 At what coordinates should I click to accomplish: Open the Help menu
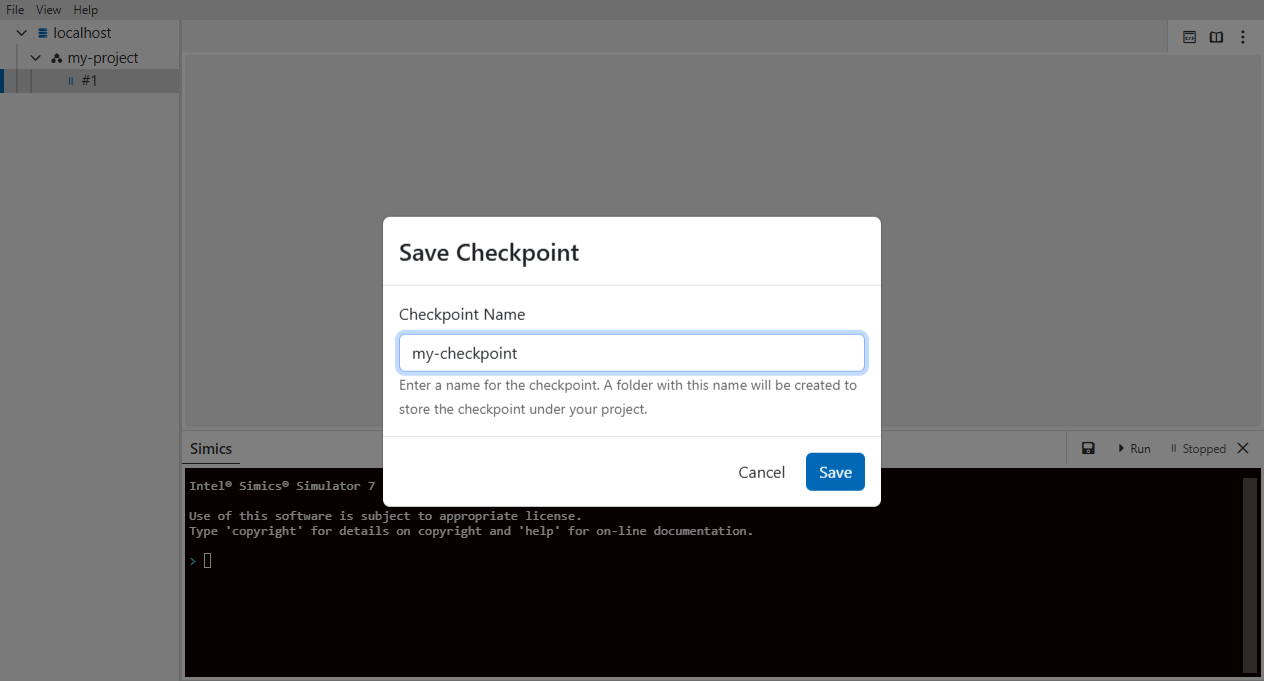[x=86, y=10]
